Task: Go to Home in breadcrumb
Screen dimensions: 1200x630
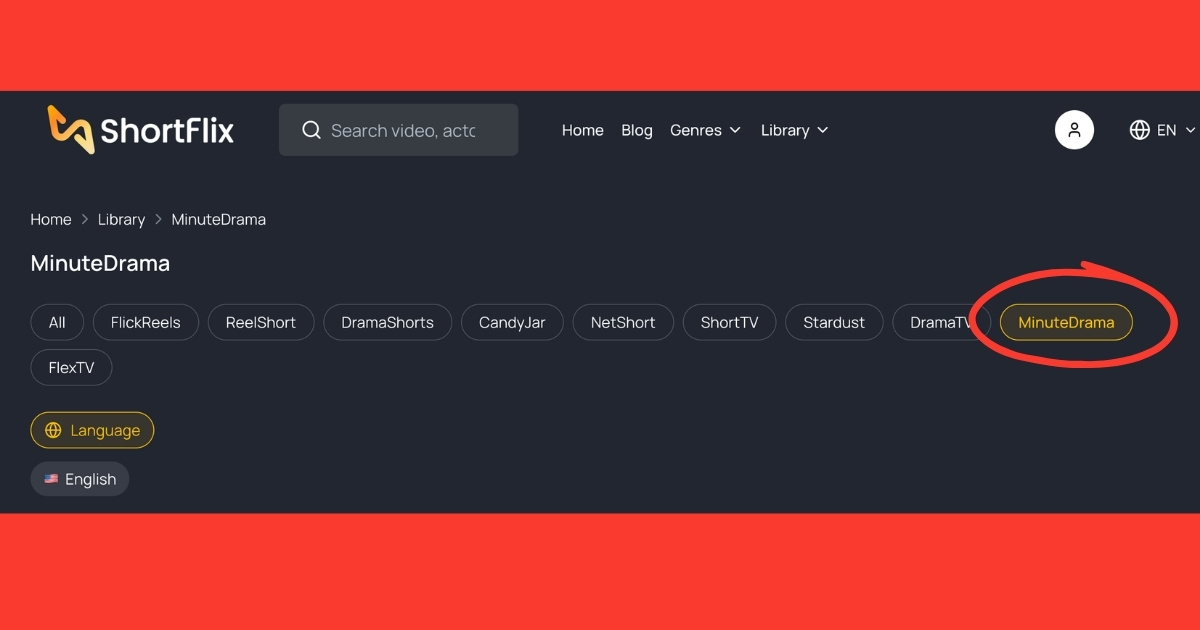Action: pyautogui.click(x=51, y=219)
